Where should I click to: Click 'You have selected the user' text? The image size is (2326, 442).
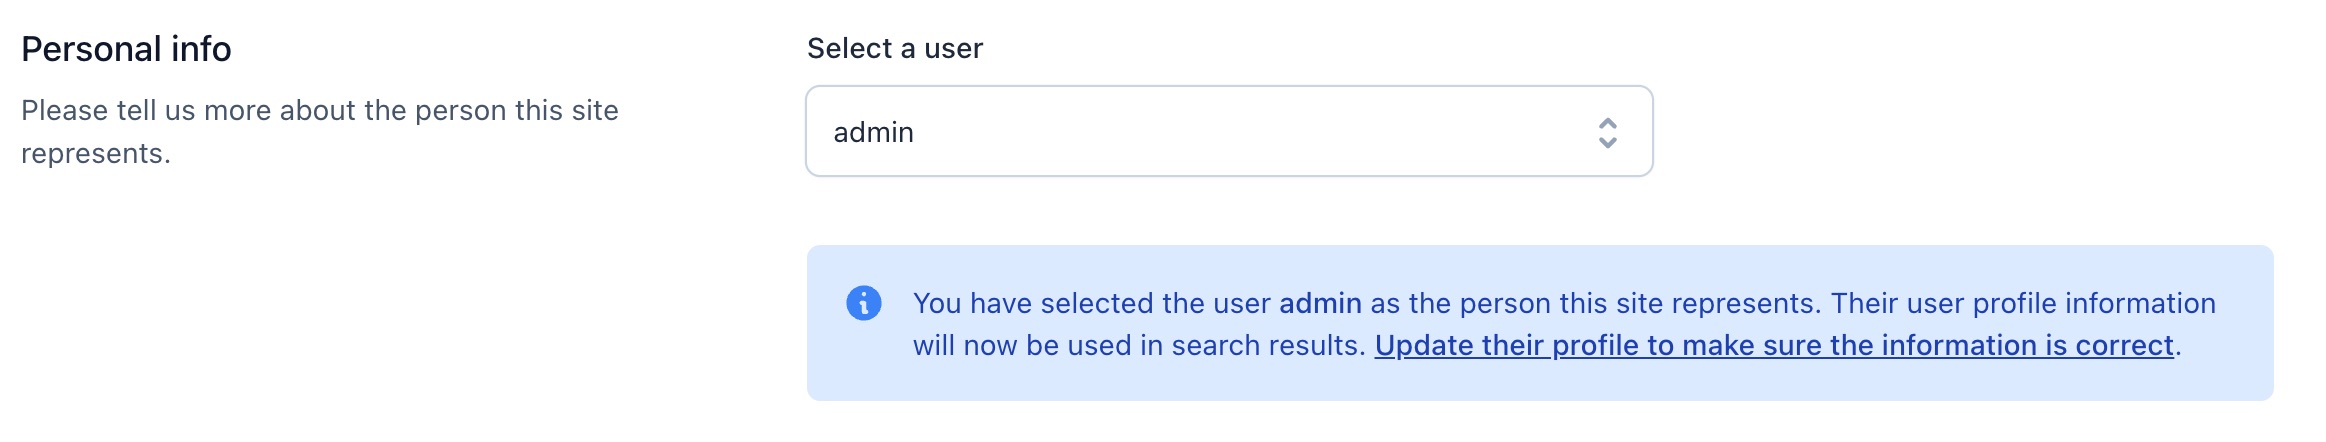click(1092, 303)
